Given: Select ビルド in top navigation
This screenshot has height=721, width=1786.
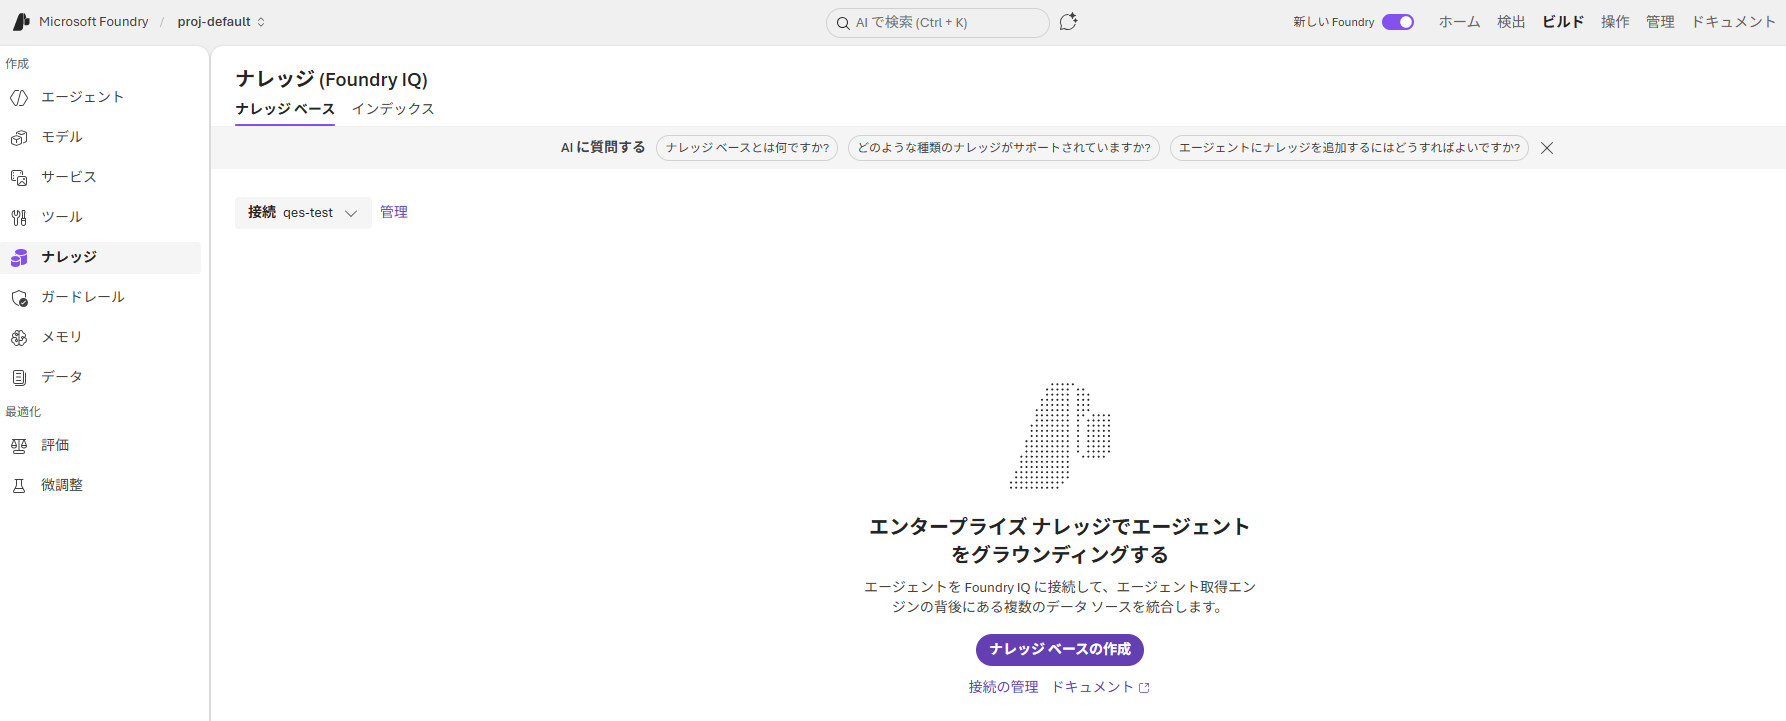Looking at the screenshot, I should point(1563,22).
